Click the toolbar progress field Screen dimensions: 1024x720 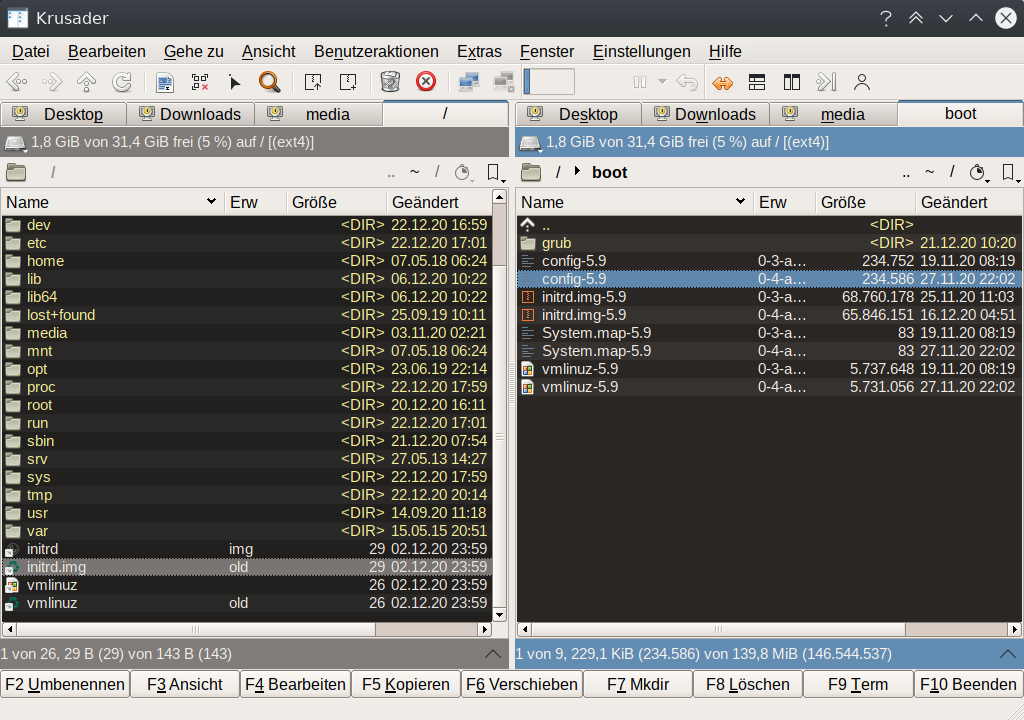coord(549,82)
